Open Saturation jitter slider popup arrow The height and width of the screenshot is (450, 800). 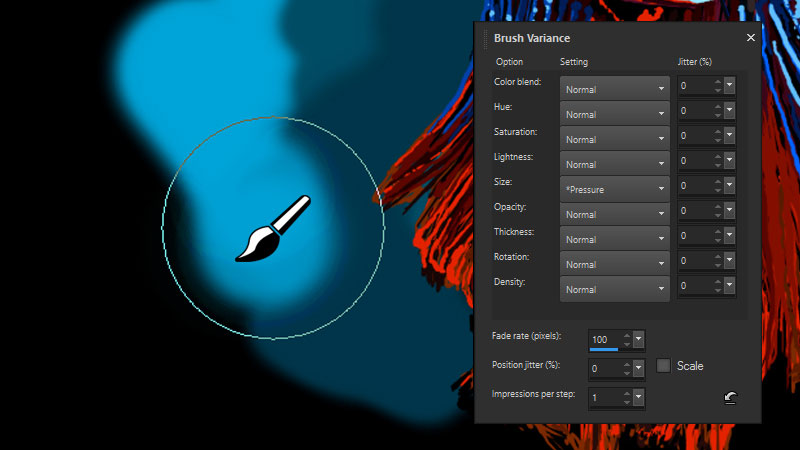click(730, 136)
